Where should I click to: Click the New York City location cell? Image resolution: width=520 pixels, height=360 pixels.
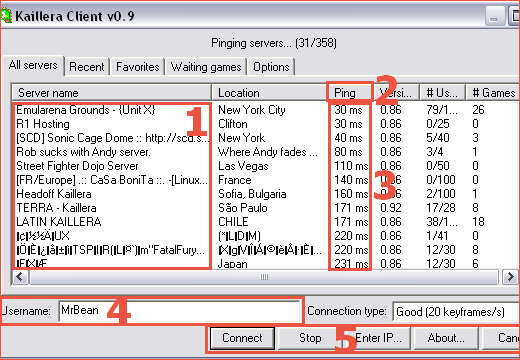click(252, 110)
